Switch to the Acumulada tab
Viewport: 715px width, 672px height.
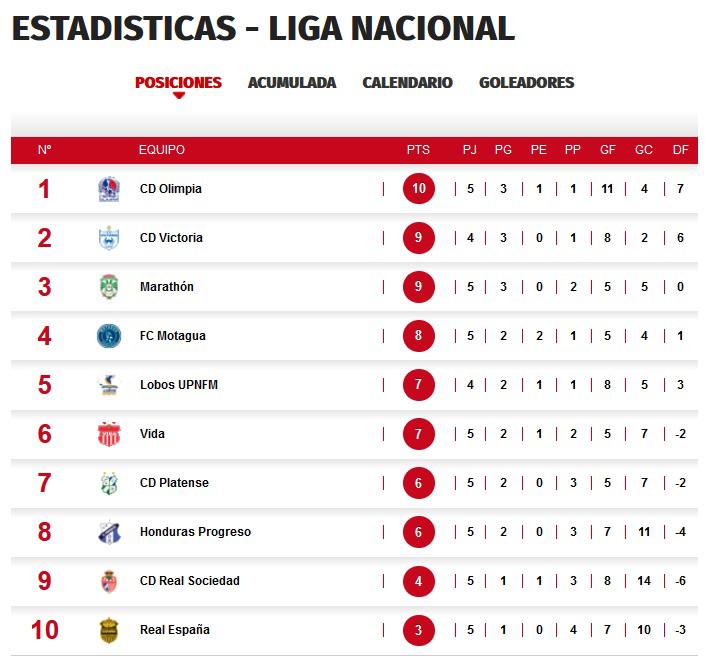tap(292, 83)
